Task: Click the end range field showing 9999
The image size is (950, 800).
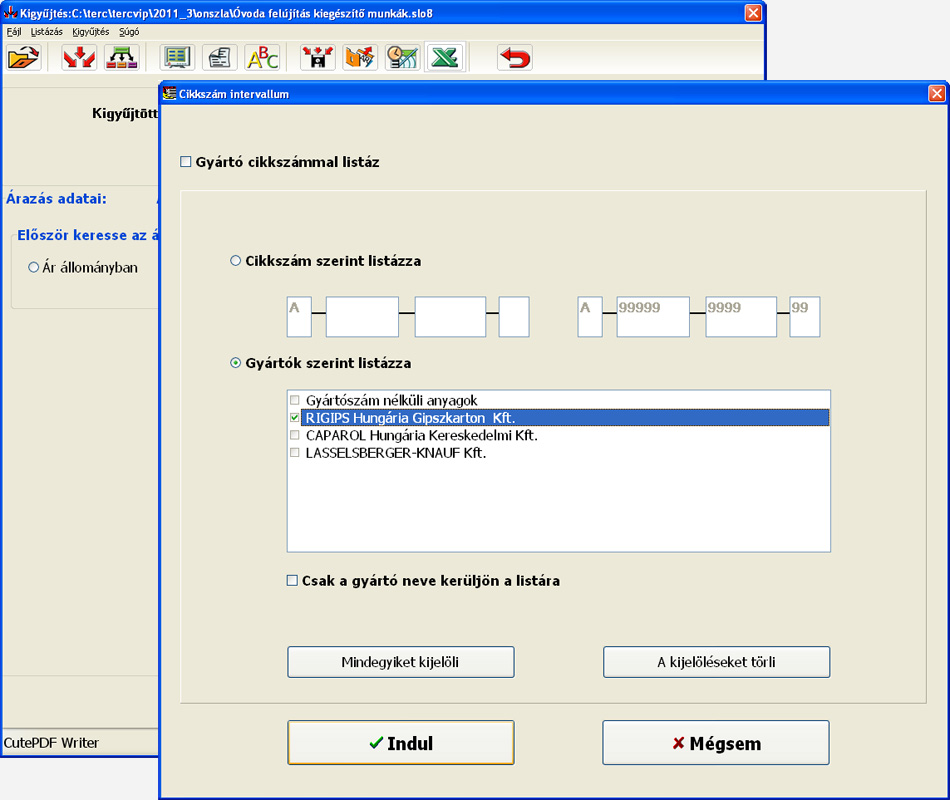Action: coord(741,316)
